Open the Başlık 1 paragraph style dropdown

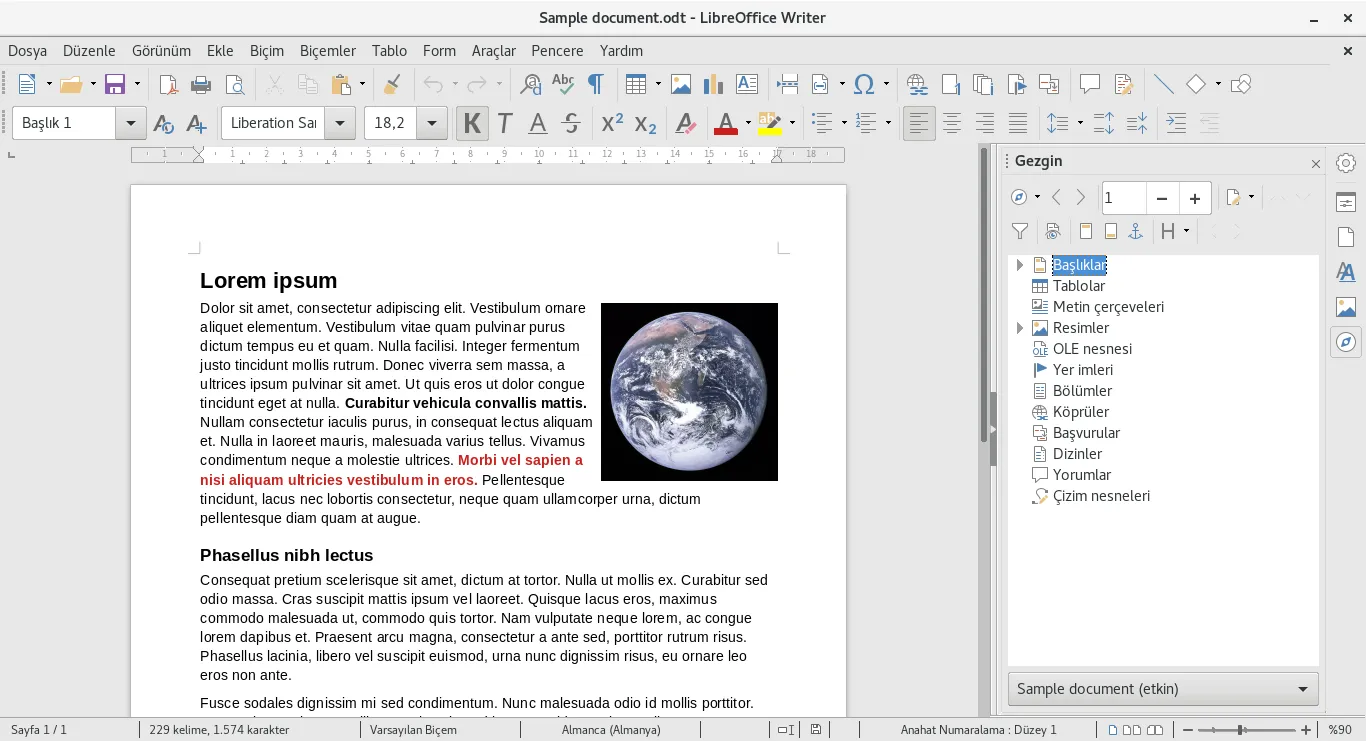[131, 122]
